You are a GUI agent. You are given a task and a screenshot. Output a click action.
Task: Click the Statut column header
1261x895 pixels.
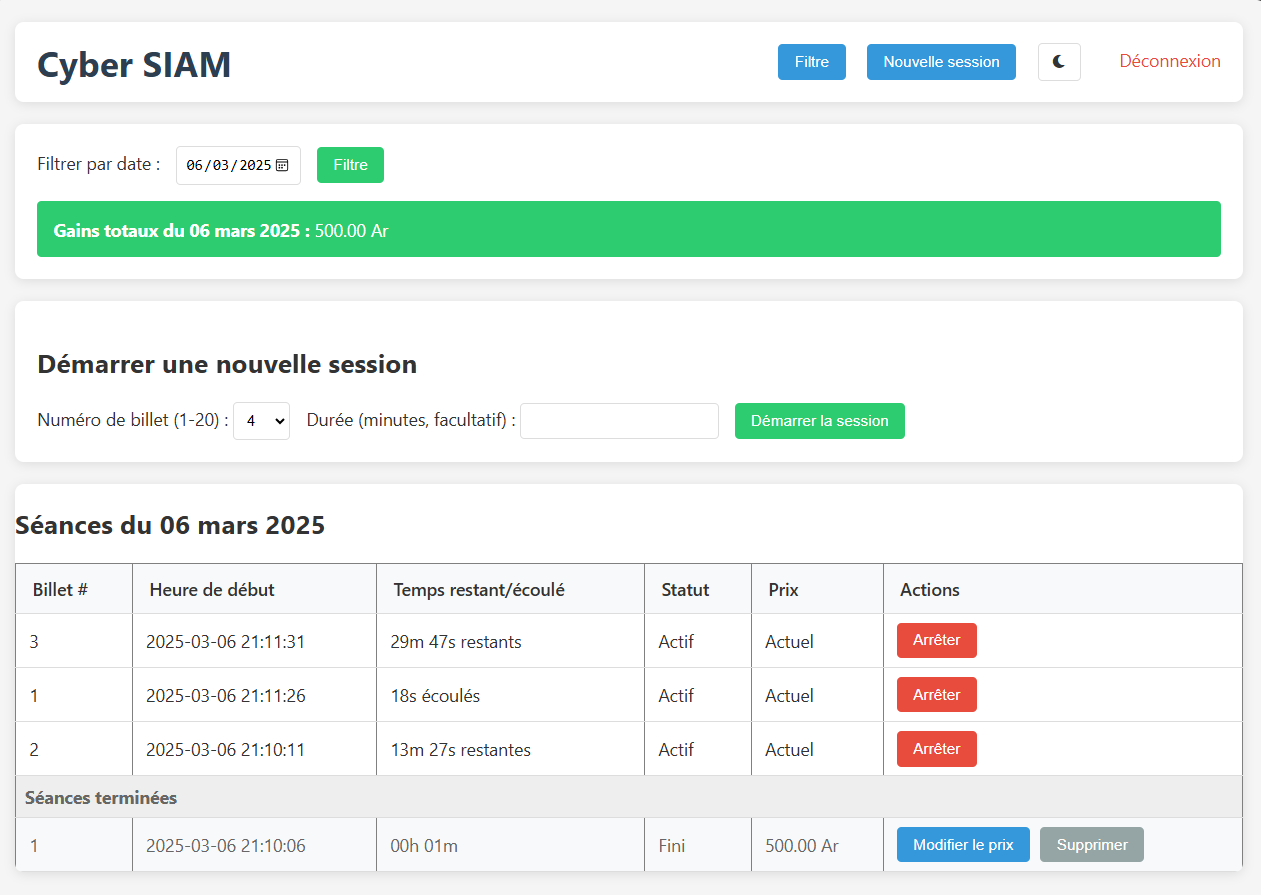tap(685, 590)
